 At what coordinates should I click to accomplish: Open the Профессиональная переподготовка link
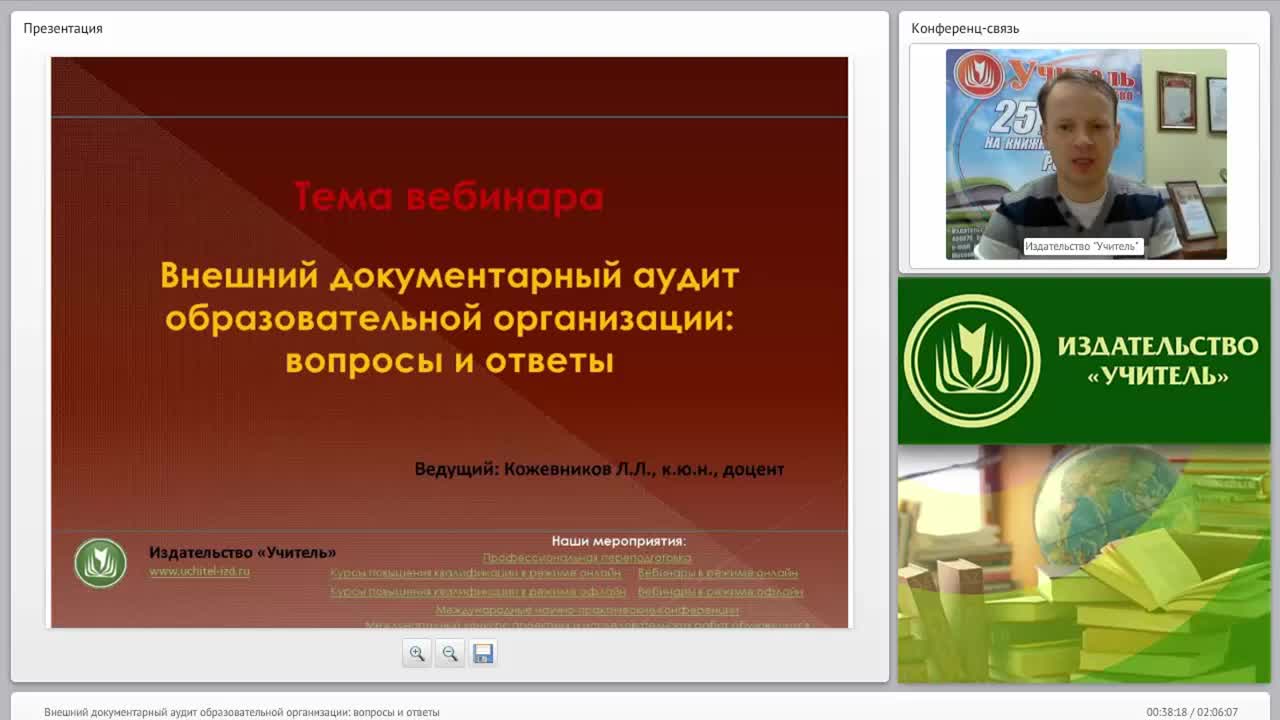[587, 557]
